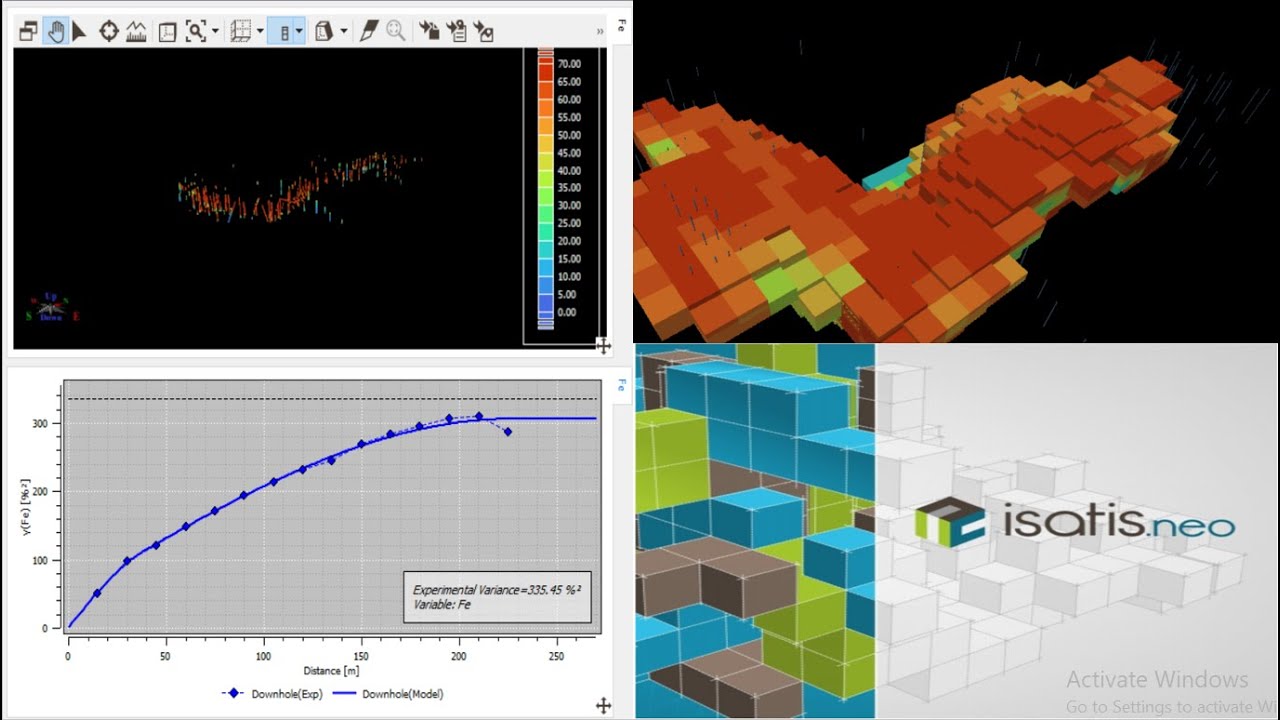The image size is (1280, 720).
Task: Click the zoom-to-extent magnifier icon
Action: 195,31
